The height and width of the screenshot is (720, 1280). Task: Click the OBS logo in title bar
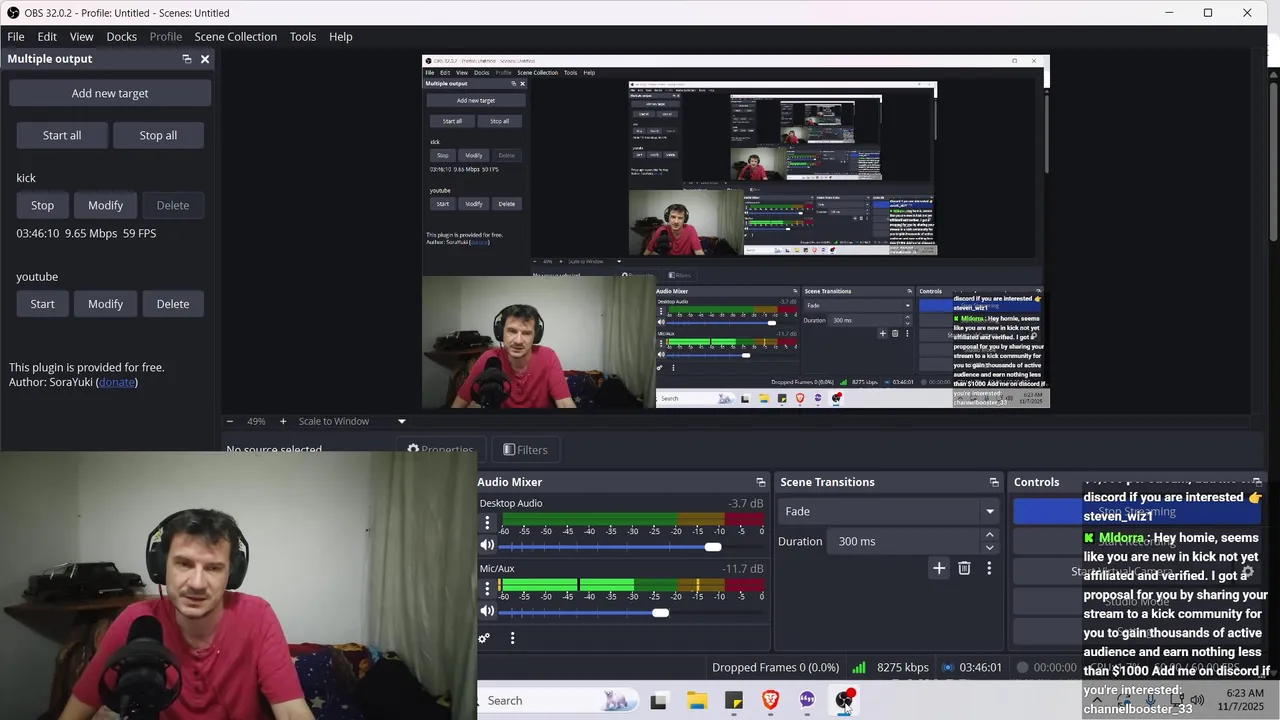click(x=13, y=13)
